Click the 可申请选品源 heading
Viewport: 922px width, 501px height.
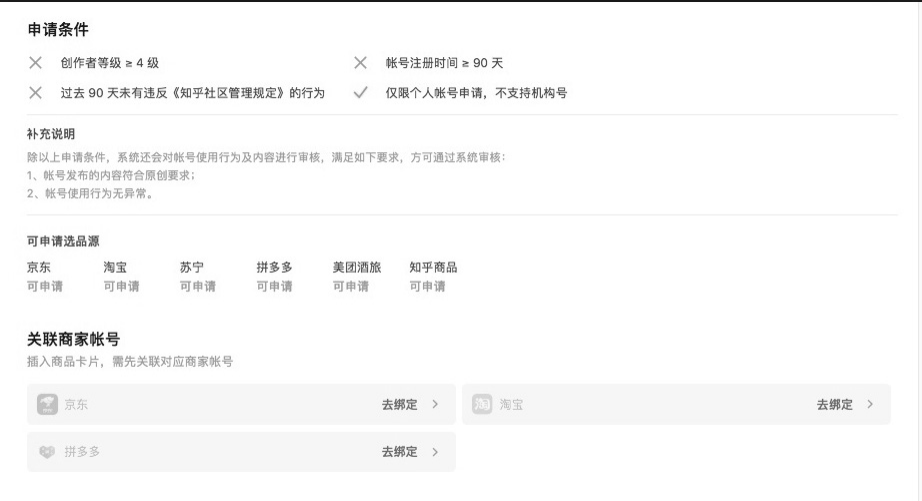tap(63, 241)
